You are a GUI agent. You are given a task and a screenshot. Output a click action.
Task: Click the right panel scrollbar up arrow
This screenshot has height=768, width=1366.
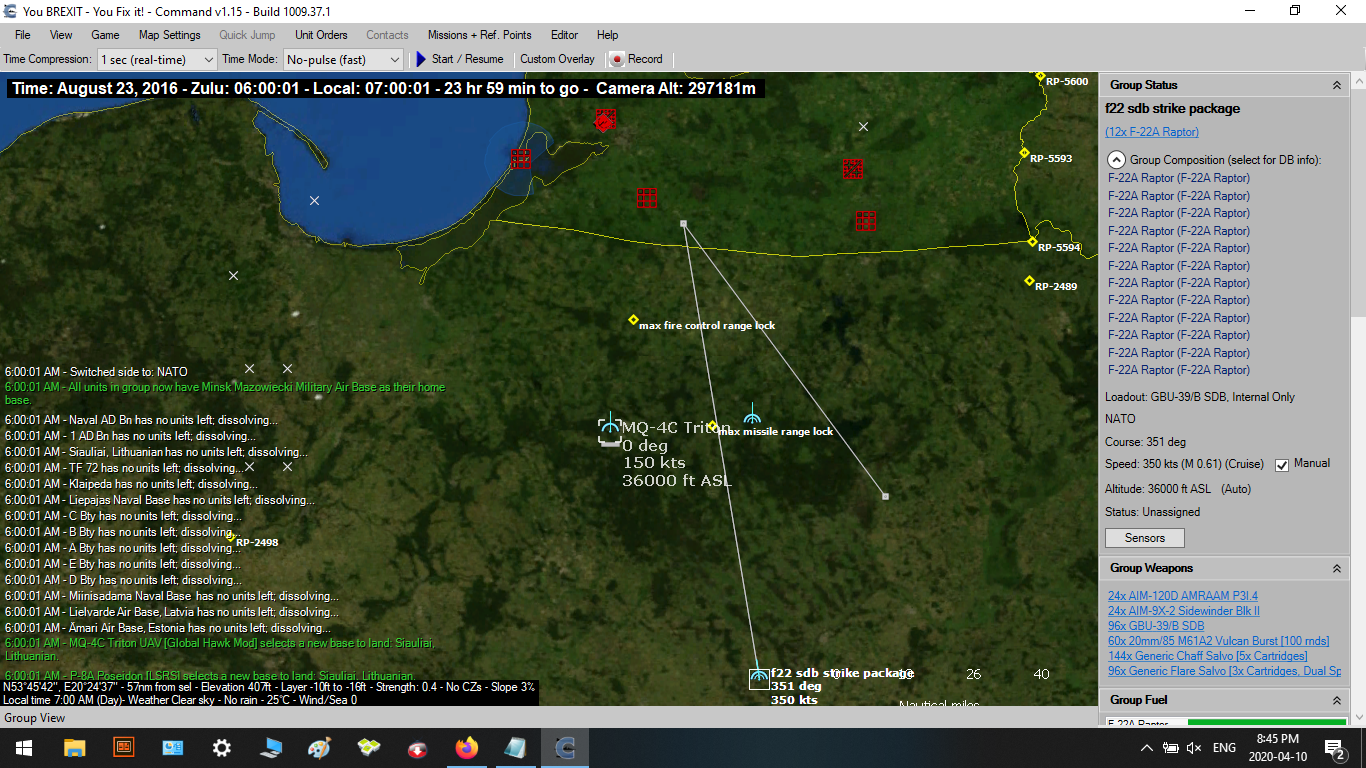click(x=1357, y=81)
